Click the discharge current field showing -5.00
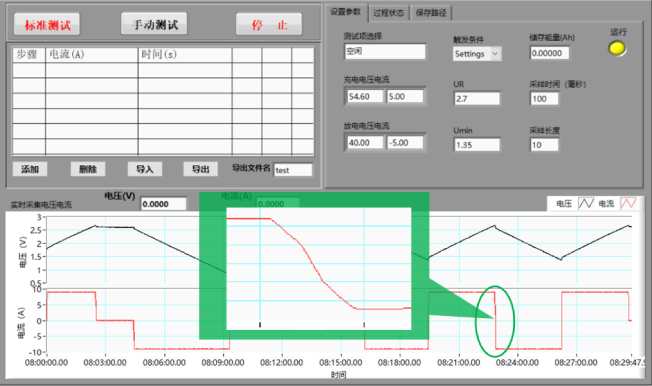The width and height of the screenshot is (652, 386). pos(405,143)
